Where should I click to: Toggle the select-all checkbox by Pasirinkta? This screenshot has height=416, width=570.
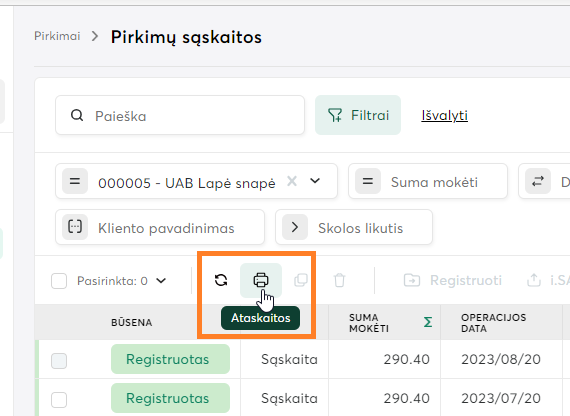click(x=59, y=281)
